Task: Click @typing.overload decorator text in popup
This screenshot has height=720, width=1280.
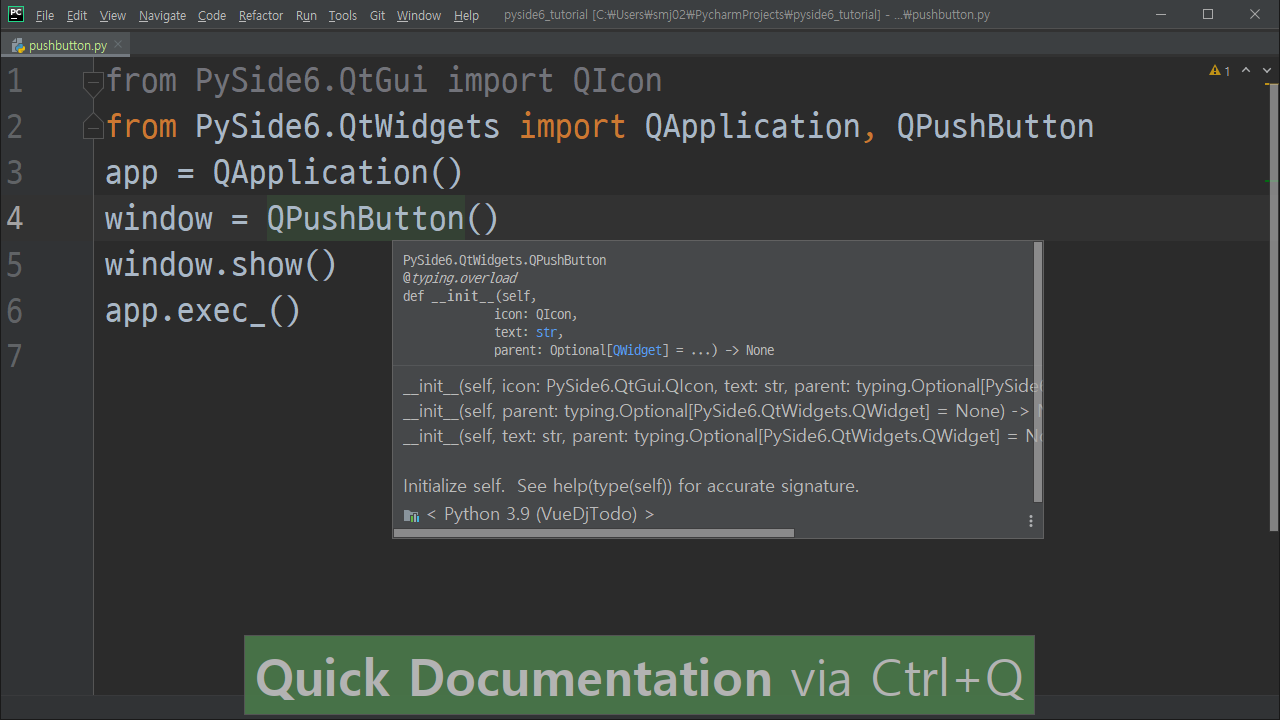Action: [x=460, y=278]
